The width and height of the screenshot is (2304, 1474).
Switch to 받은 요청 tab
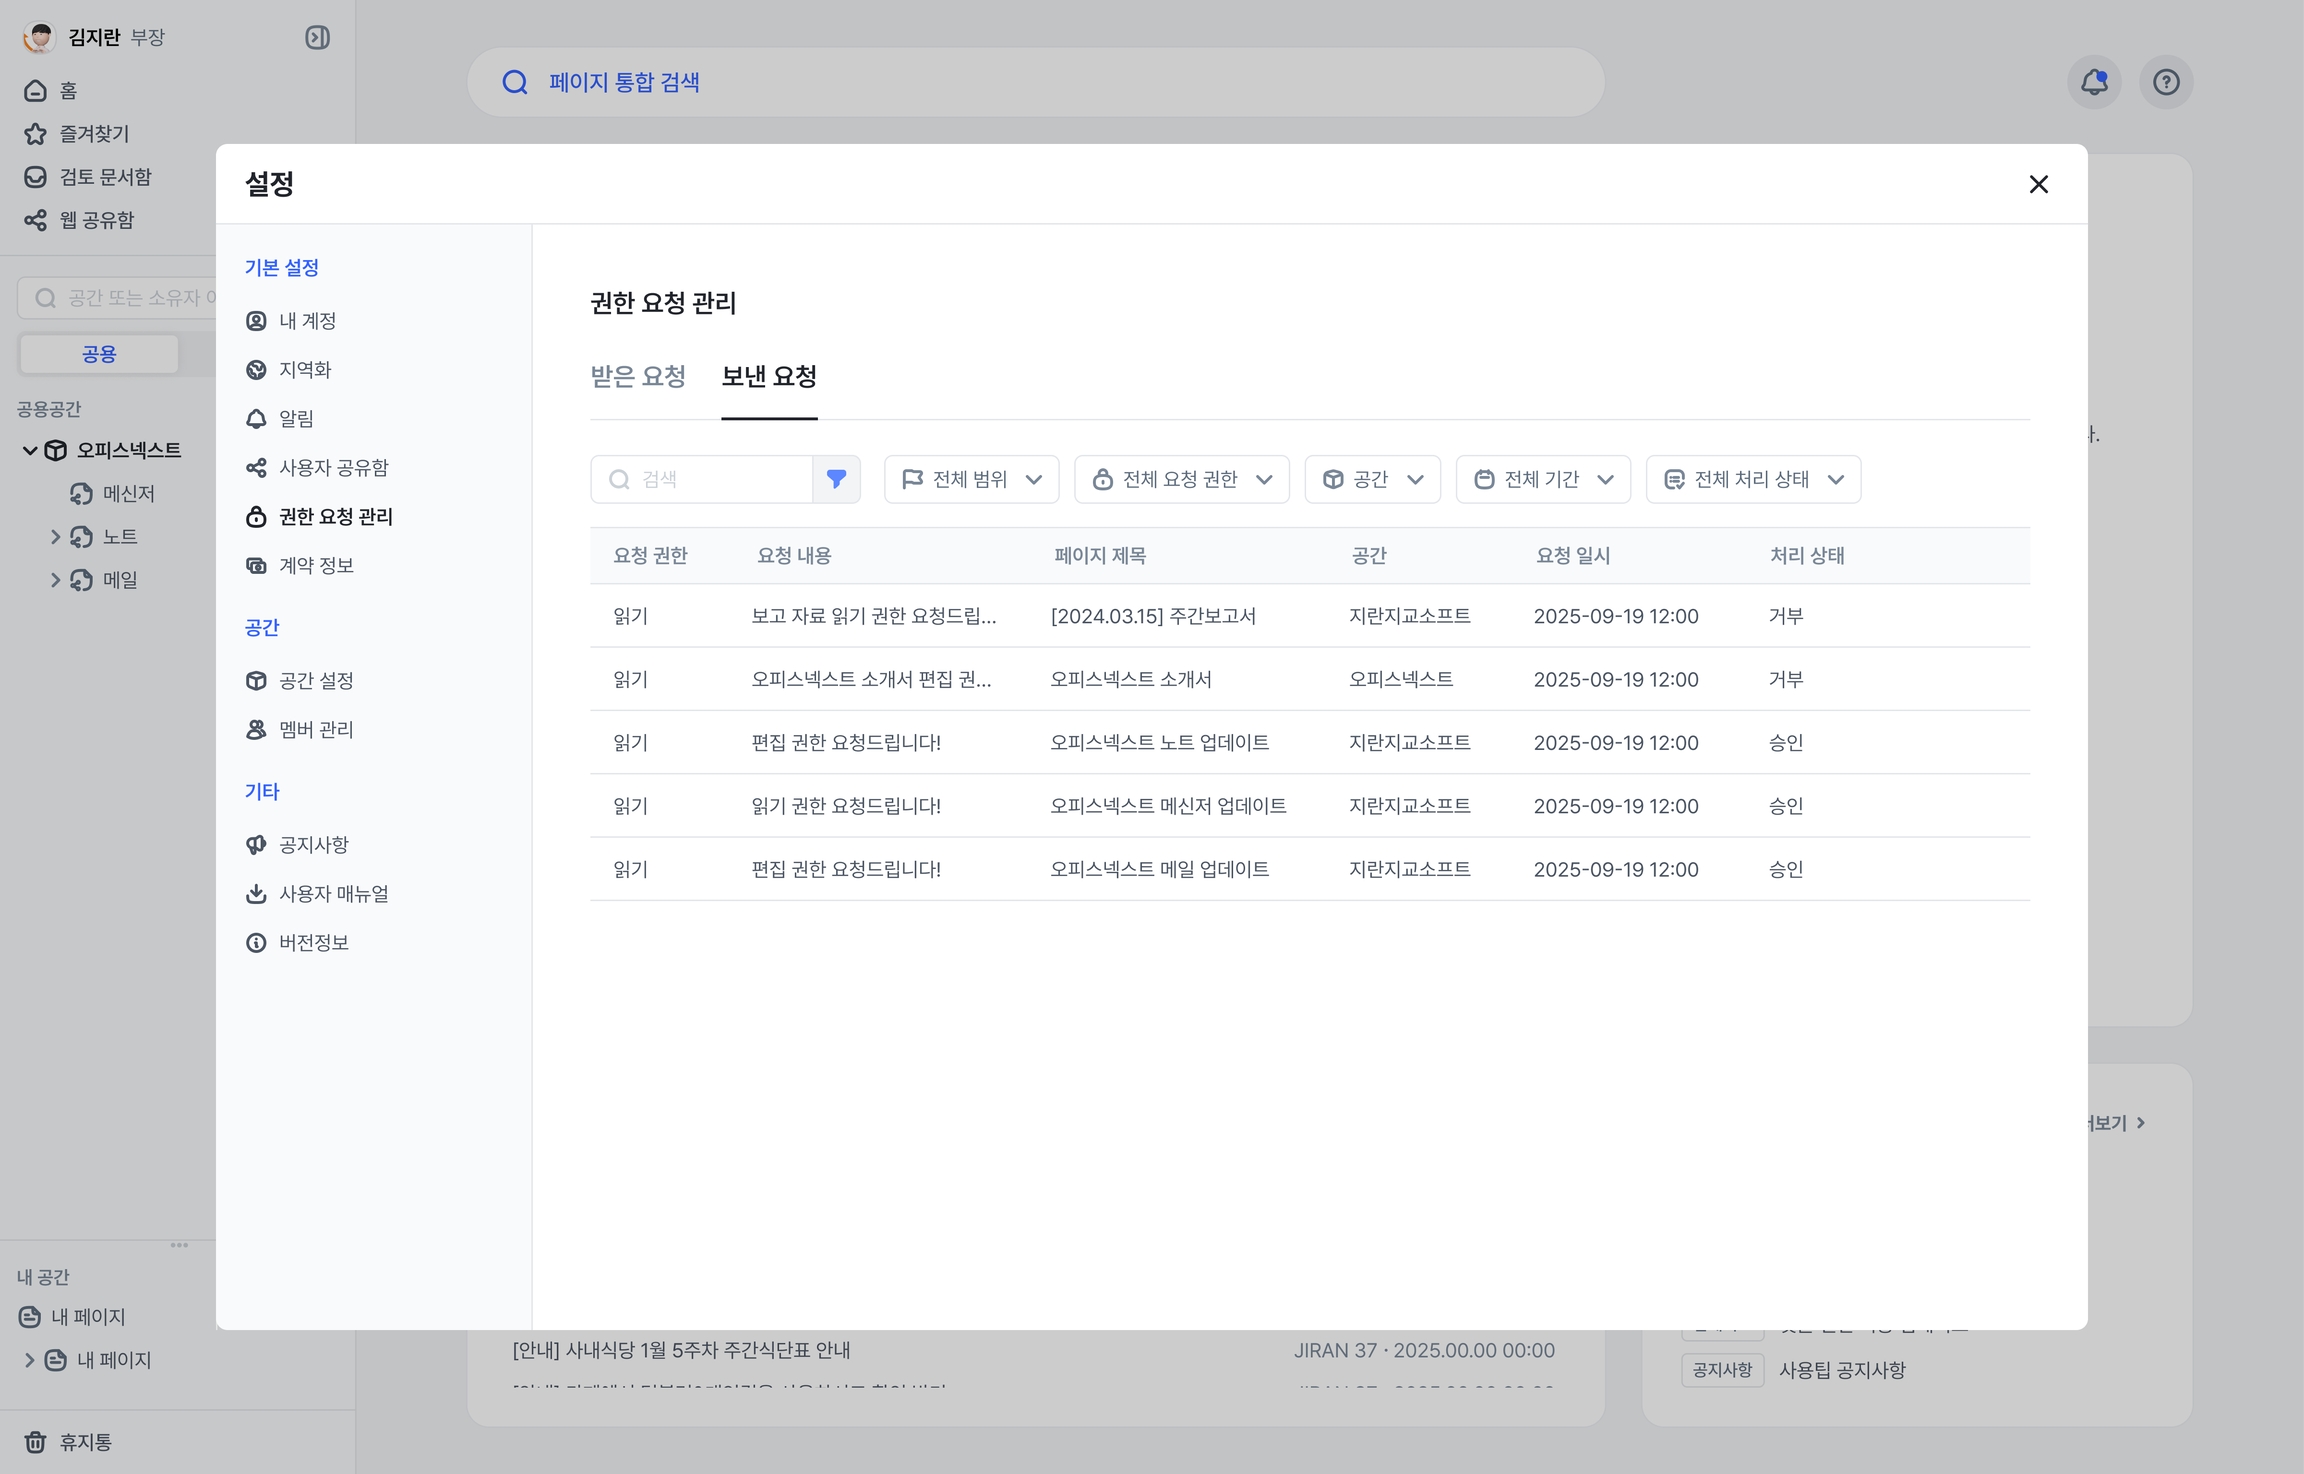(x=638, y=377)
